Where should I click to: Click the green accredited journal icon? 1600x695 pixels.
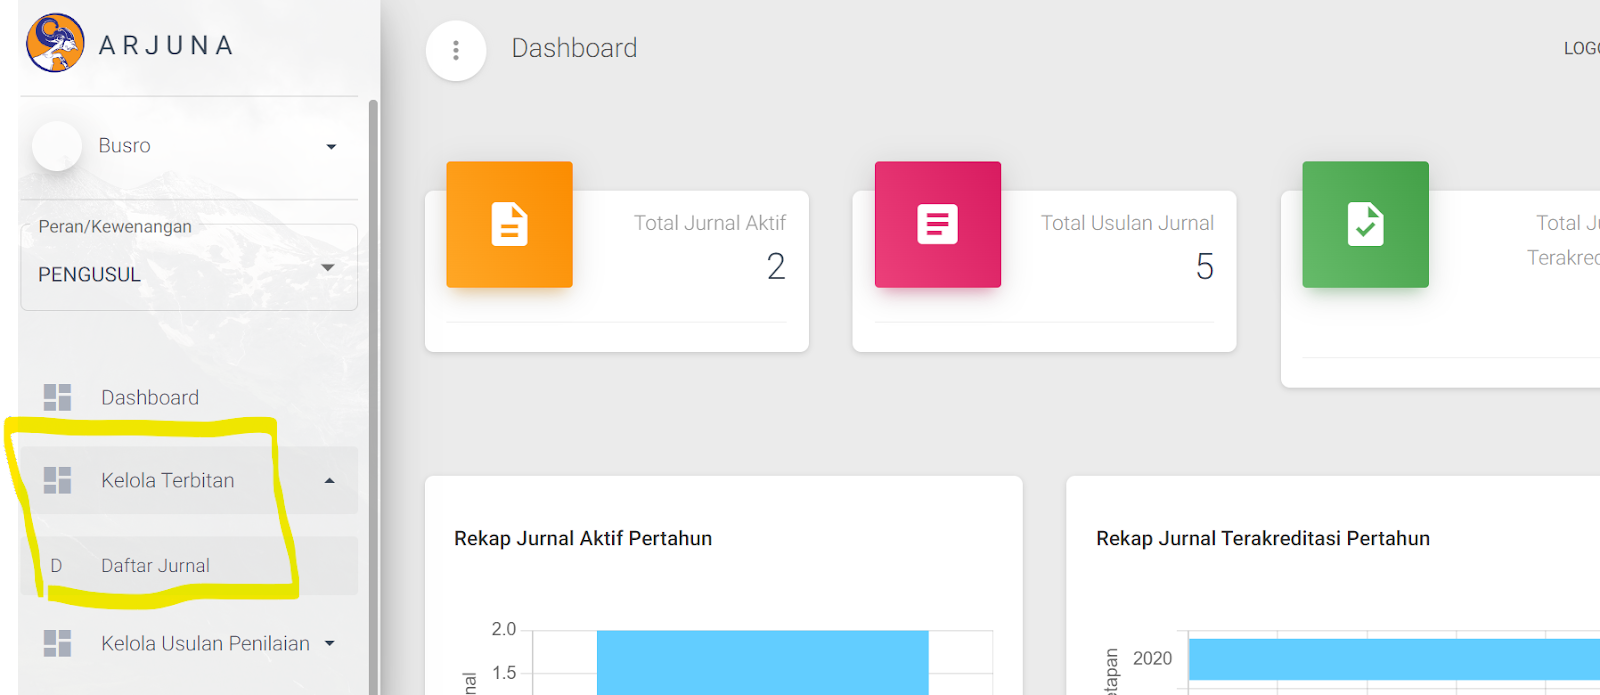[1365, 224]
